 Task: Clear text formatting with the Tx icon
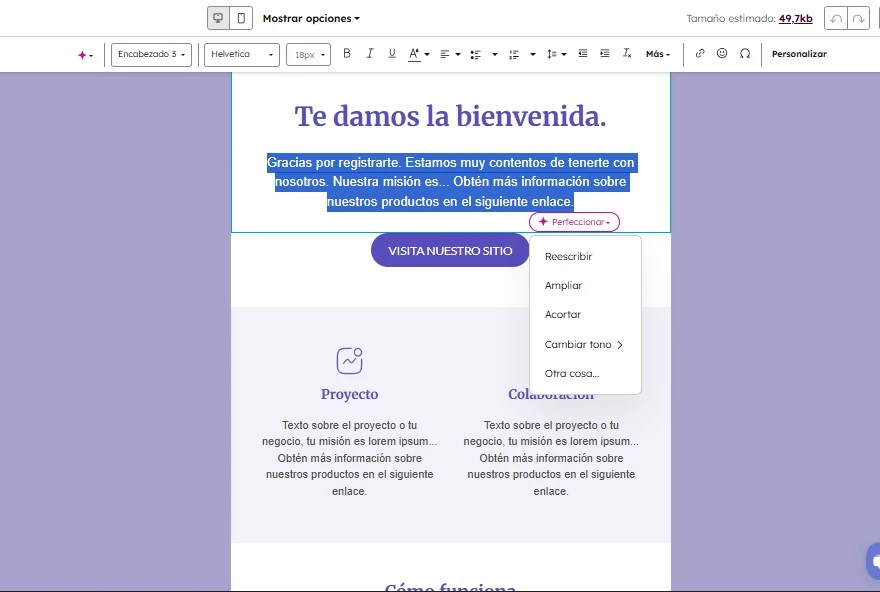tap(628, 54)
